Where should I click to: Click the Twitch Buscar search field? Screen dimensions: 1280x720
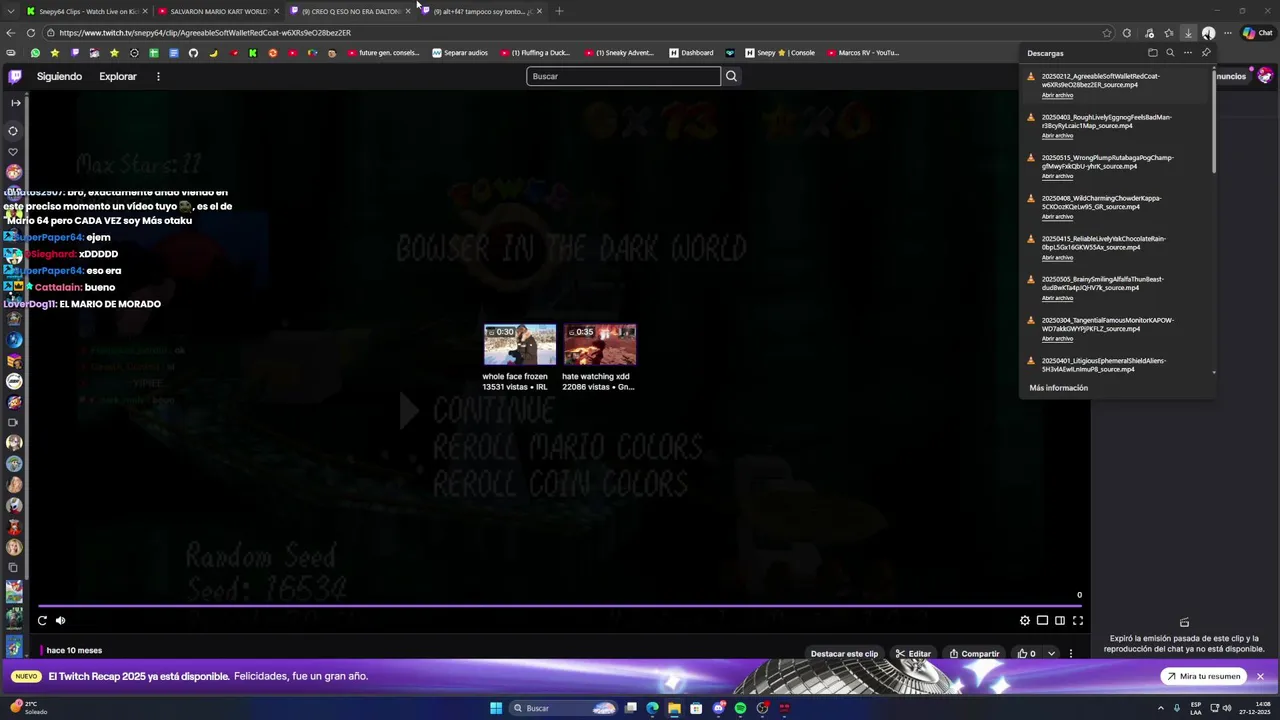tap(623, 76)
